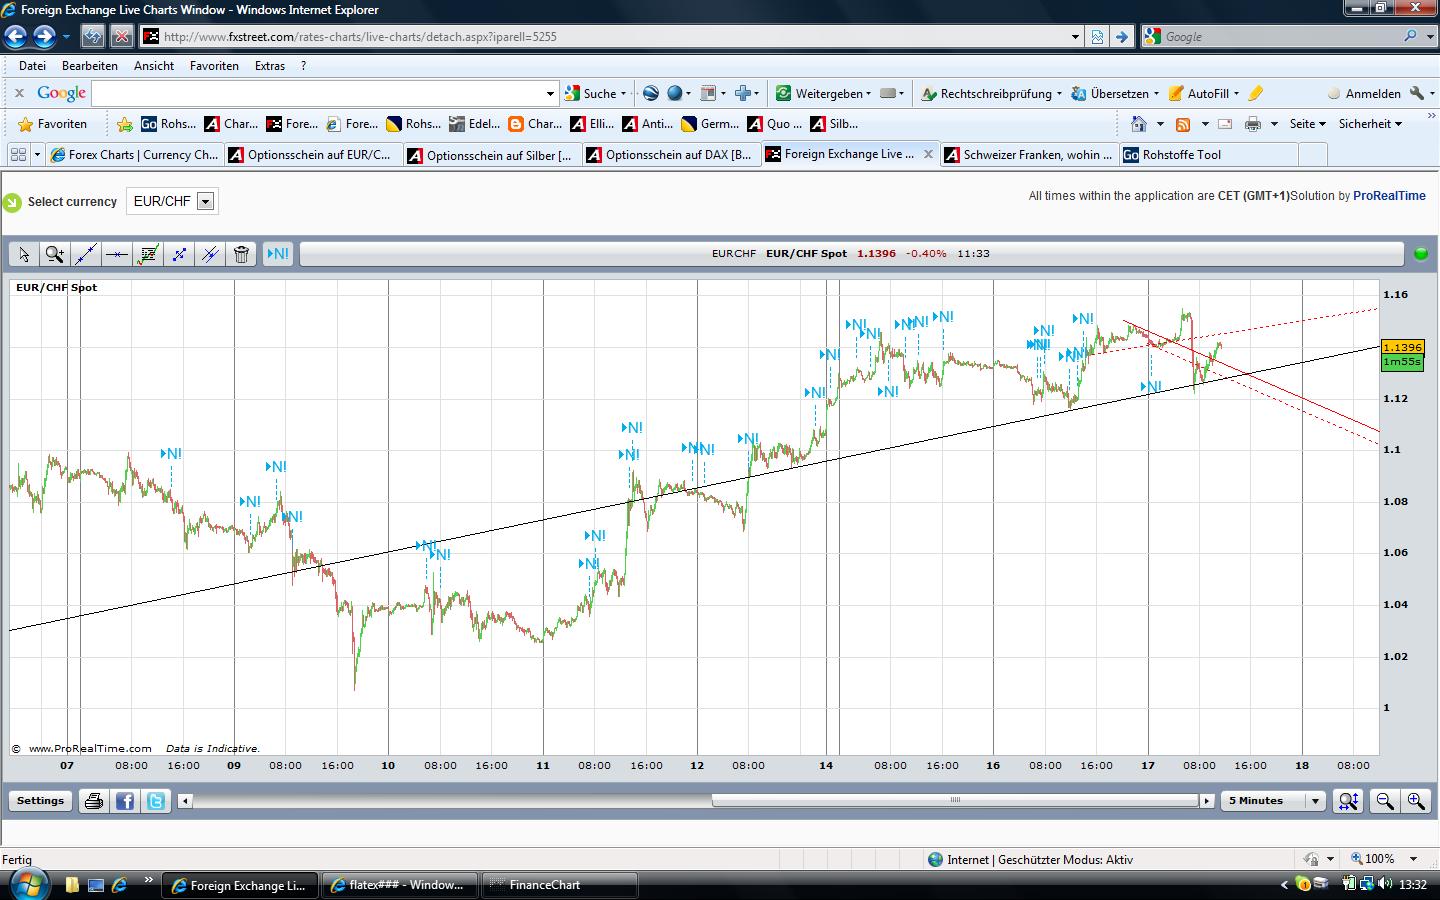The width and height of the screenshot is (1440, 900).
Task: Open the Sicherheit dropdown menu
Action: [1370, 124]
